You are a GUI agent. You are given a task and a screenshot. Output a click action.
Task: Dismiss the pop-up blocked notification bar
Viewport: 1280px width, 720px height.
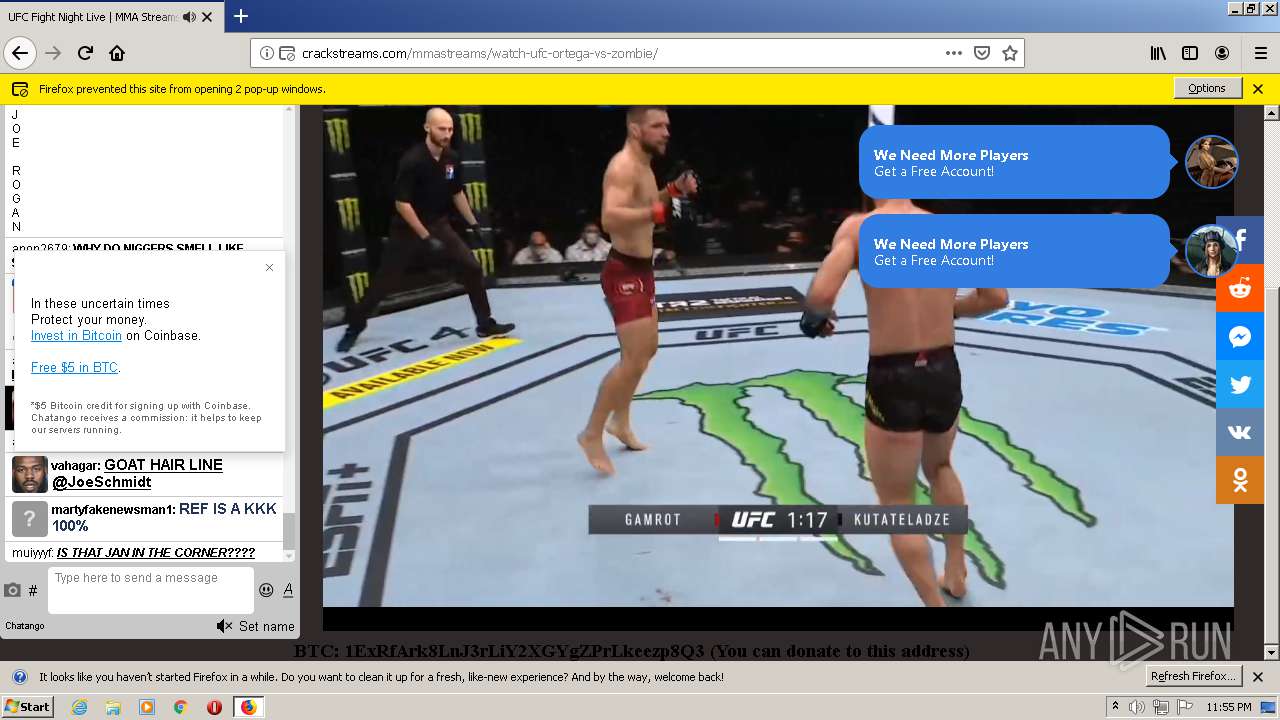tap(1258, 88)
